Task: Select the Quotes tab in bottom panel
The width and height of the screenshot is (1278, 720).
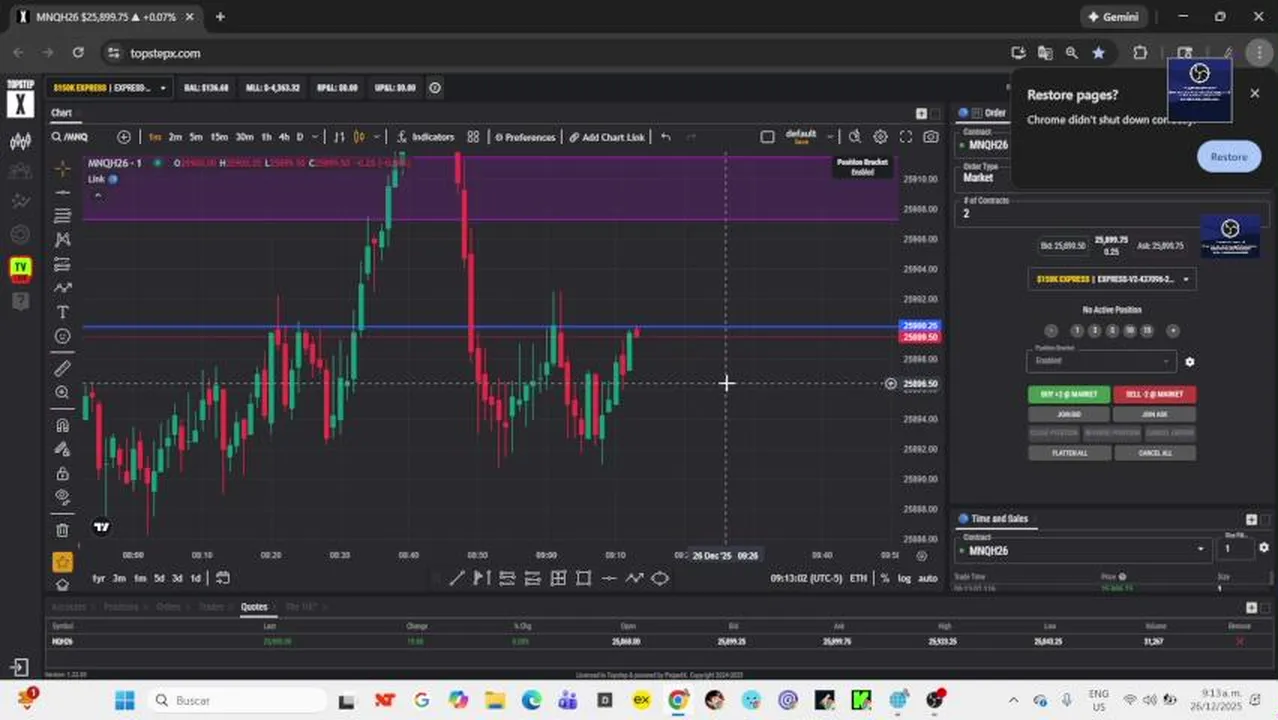Action: point(254,607)
